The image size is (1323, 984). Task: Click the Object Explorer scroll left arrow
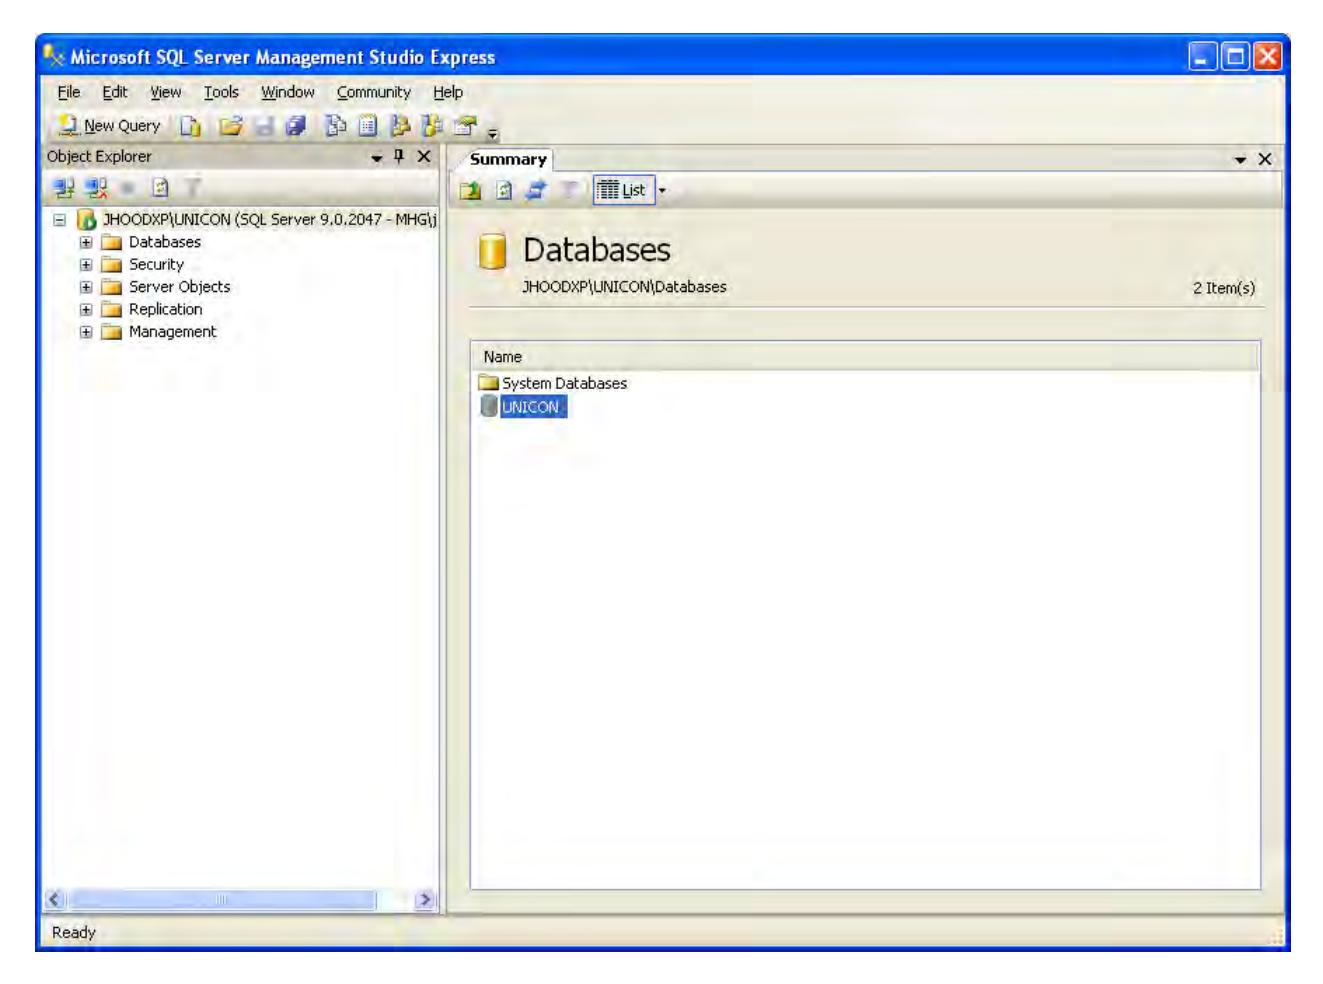(x=55, y=900)
